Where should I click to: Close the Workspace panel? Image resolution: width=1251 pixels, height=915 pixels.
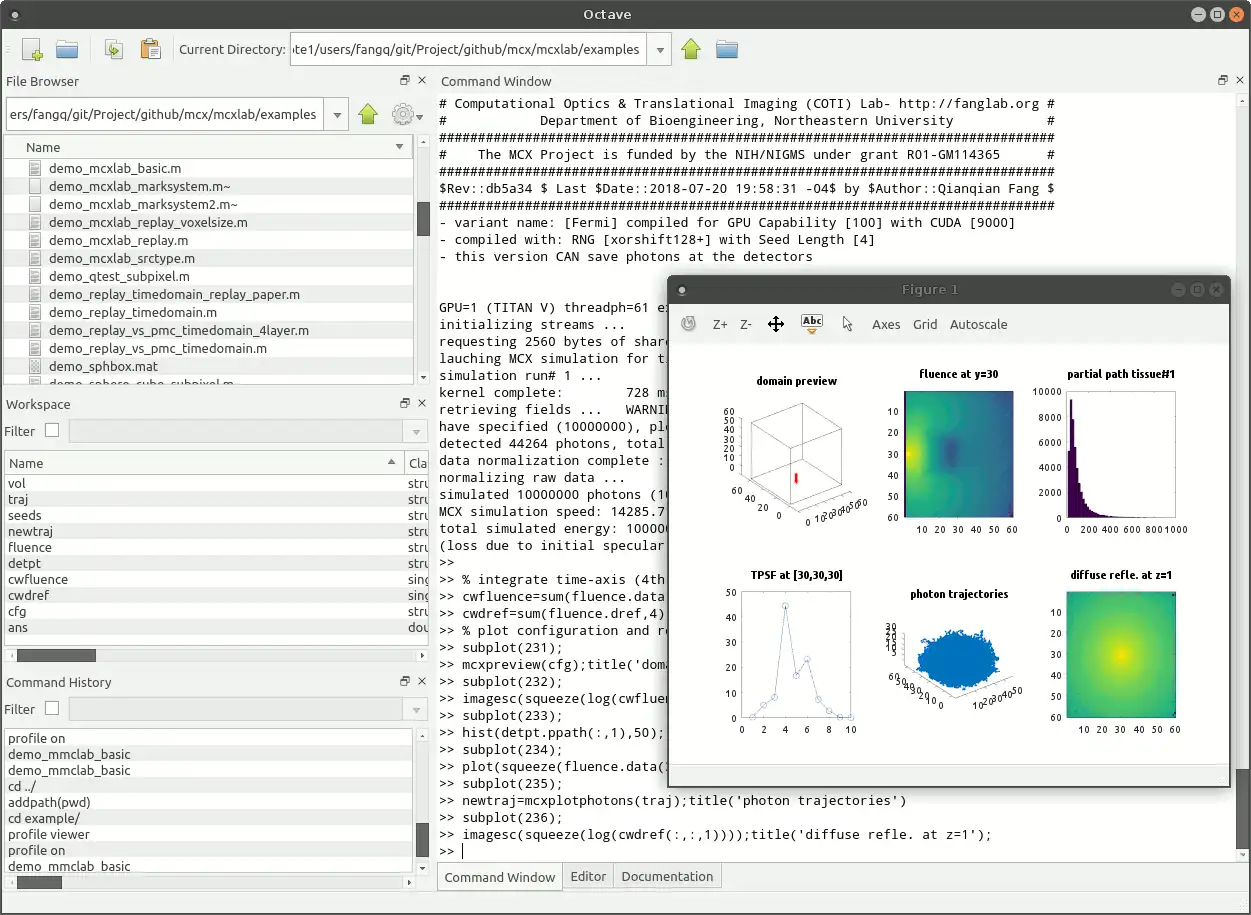click(422, 404)
